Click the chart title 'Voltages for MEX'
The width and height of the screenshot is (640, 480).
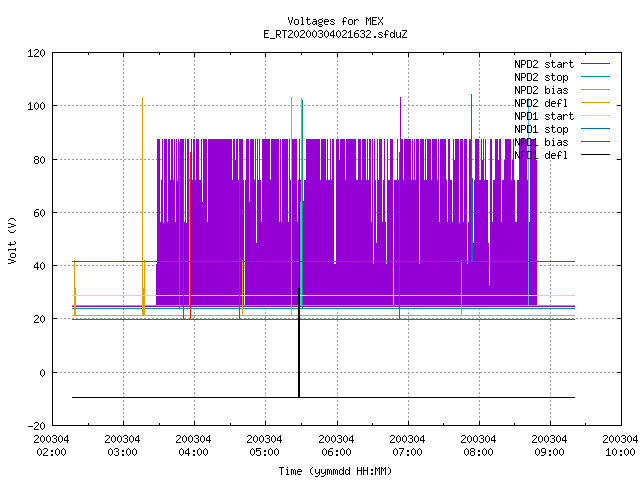335,21
